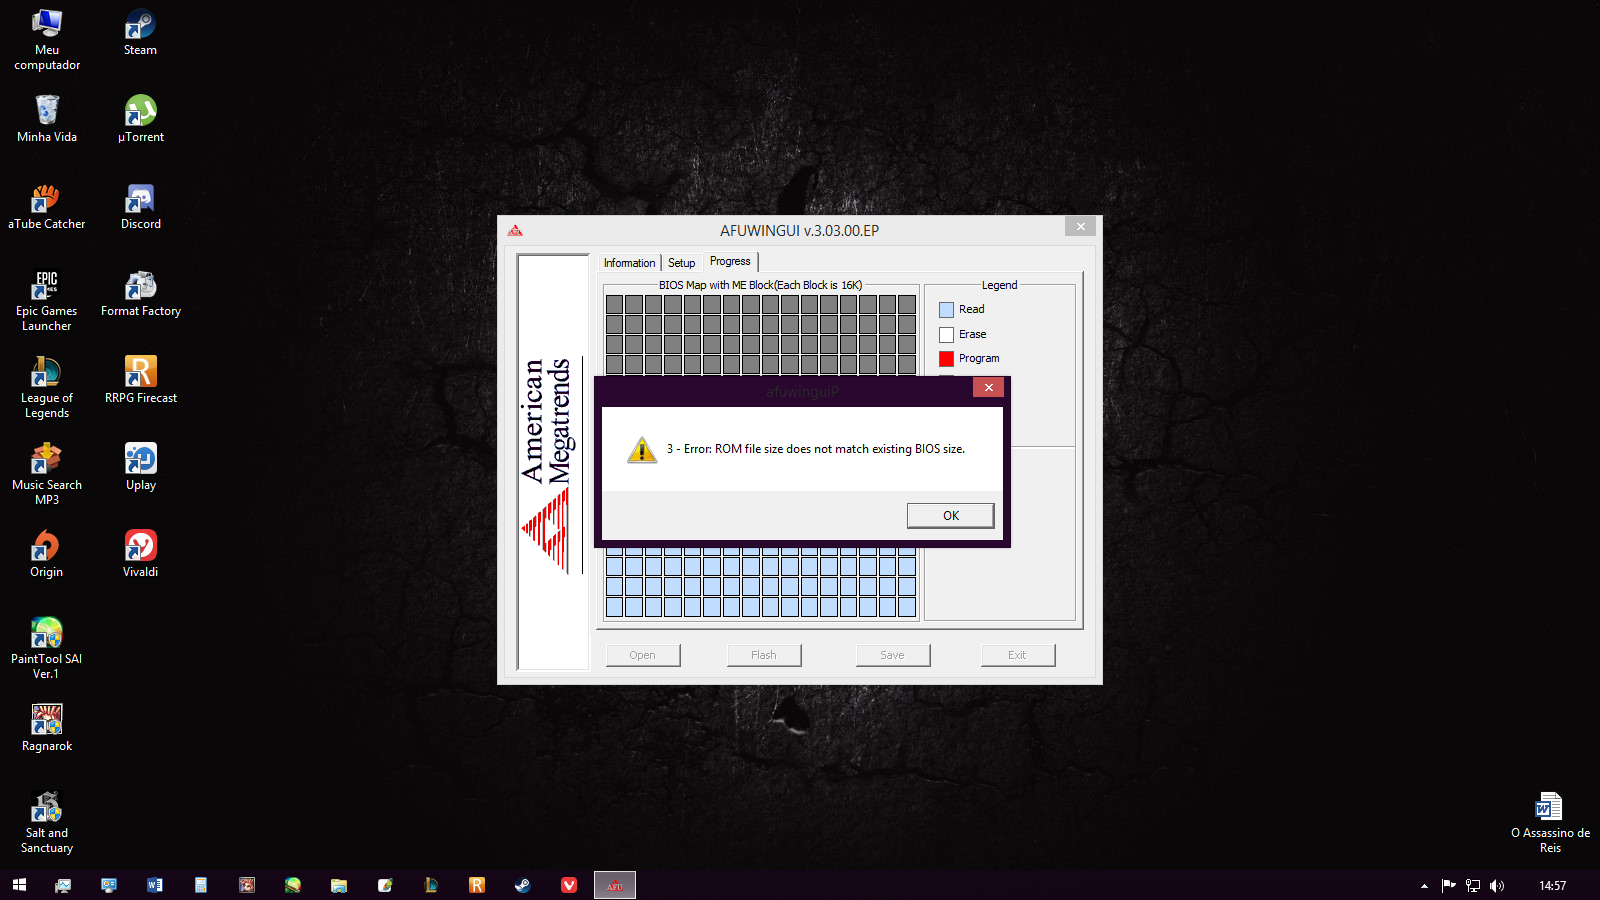The image size is (1600, 900).
Task: Launch Uplay desktop shortcut
Action: coord(140,467)
